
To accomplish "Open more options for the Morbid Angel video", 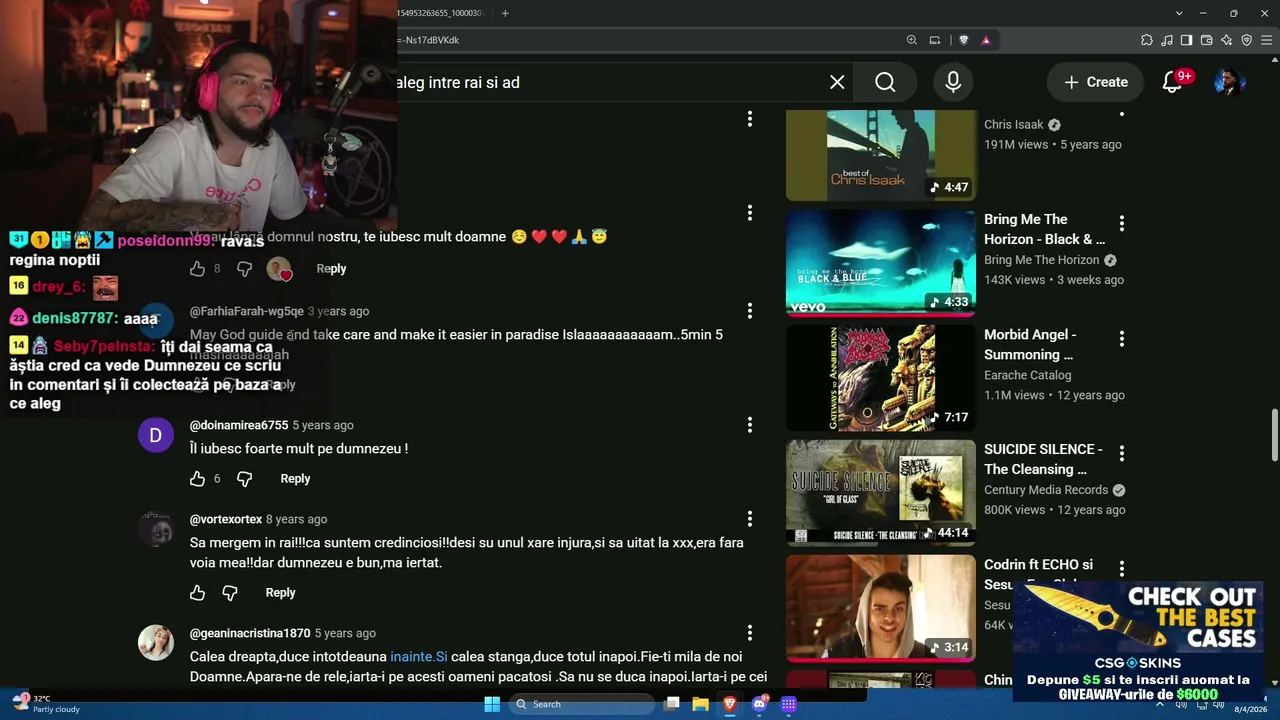I will (x=1121, y=339).
